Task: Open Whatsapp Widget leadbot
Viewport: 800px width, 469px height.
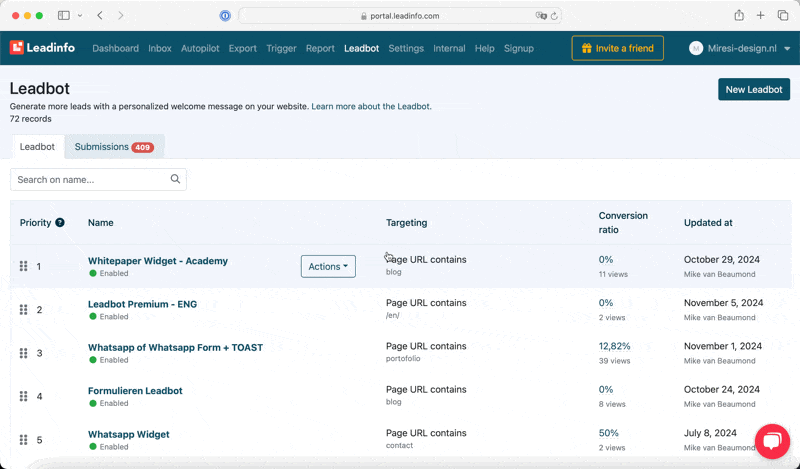Action: (129, 434)
